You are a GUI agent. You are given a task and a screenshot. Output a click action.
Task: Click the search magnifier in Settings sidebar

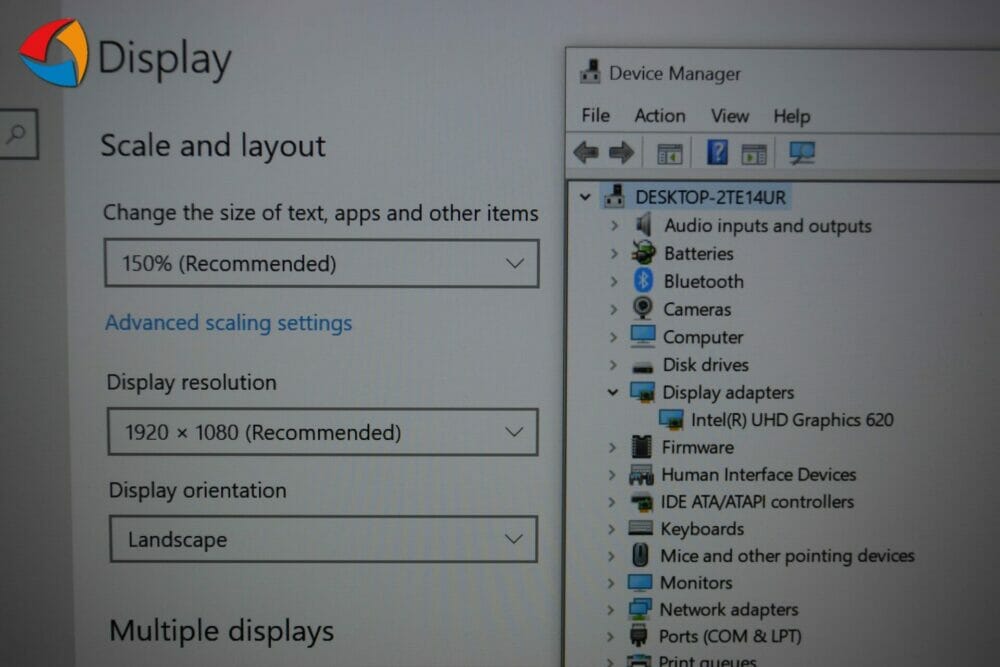pos(17,134)
